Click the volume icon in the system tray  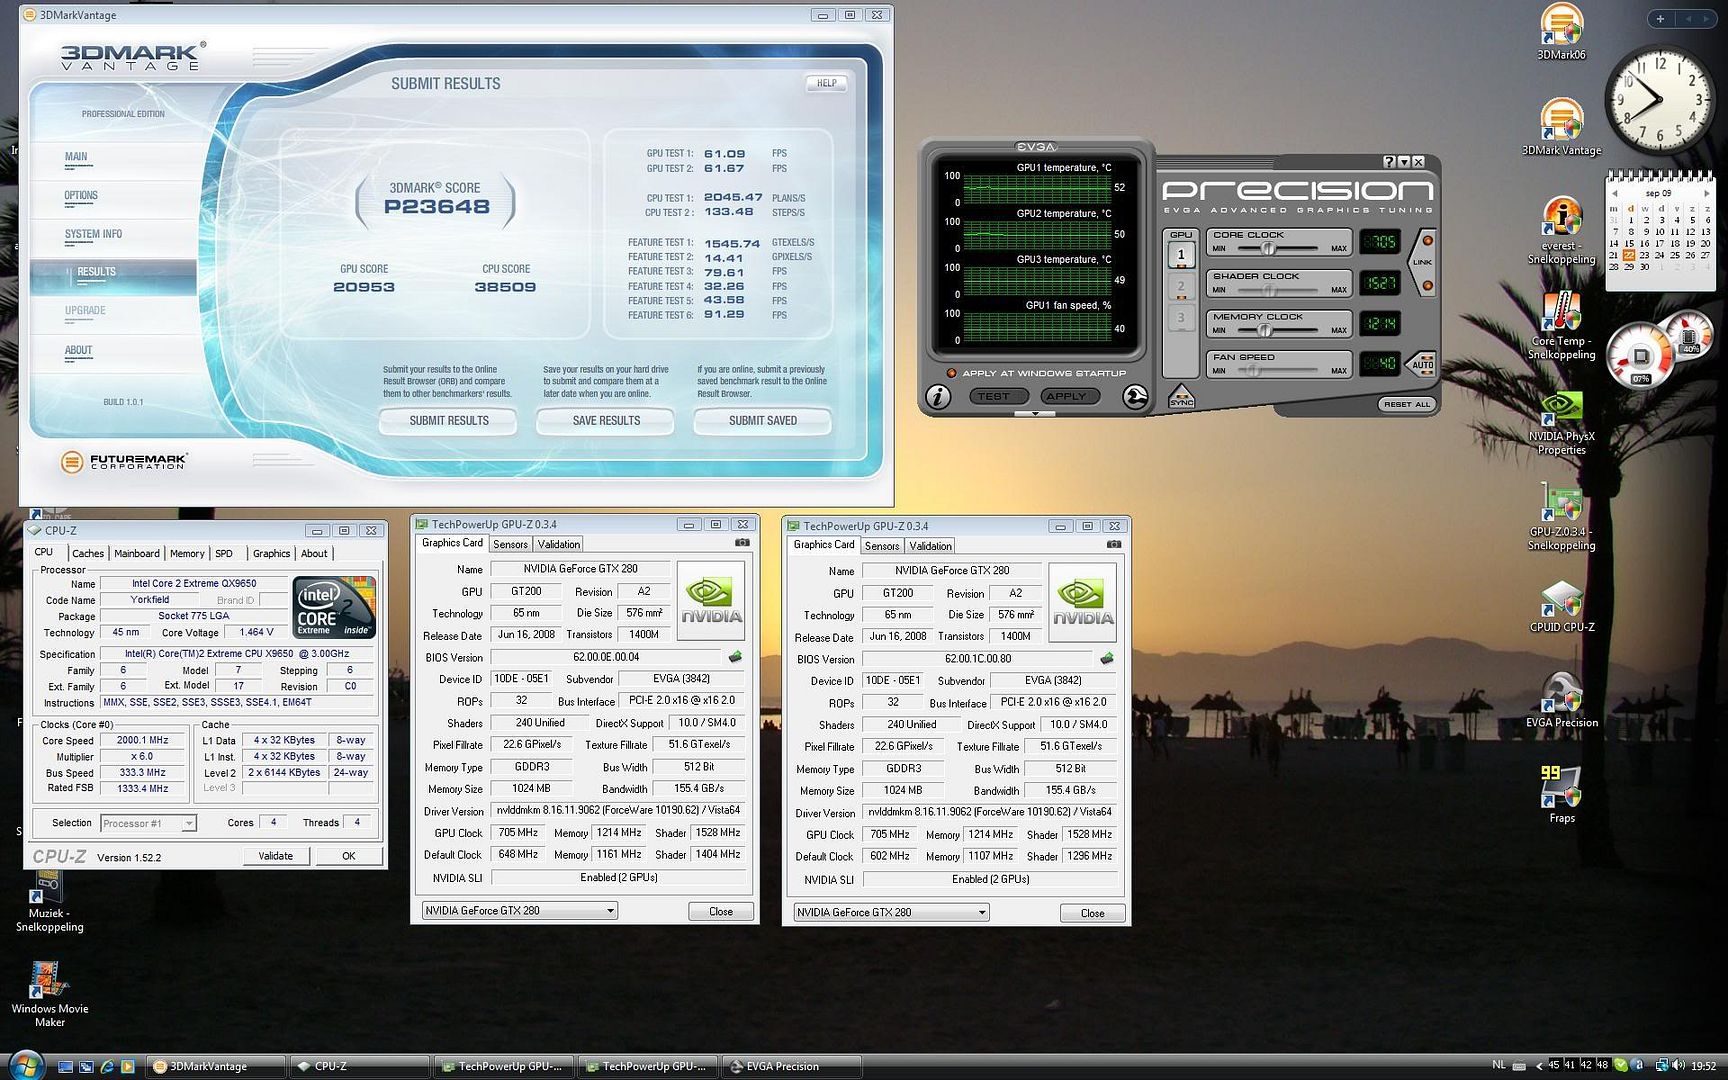click(1679, 1066)
